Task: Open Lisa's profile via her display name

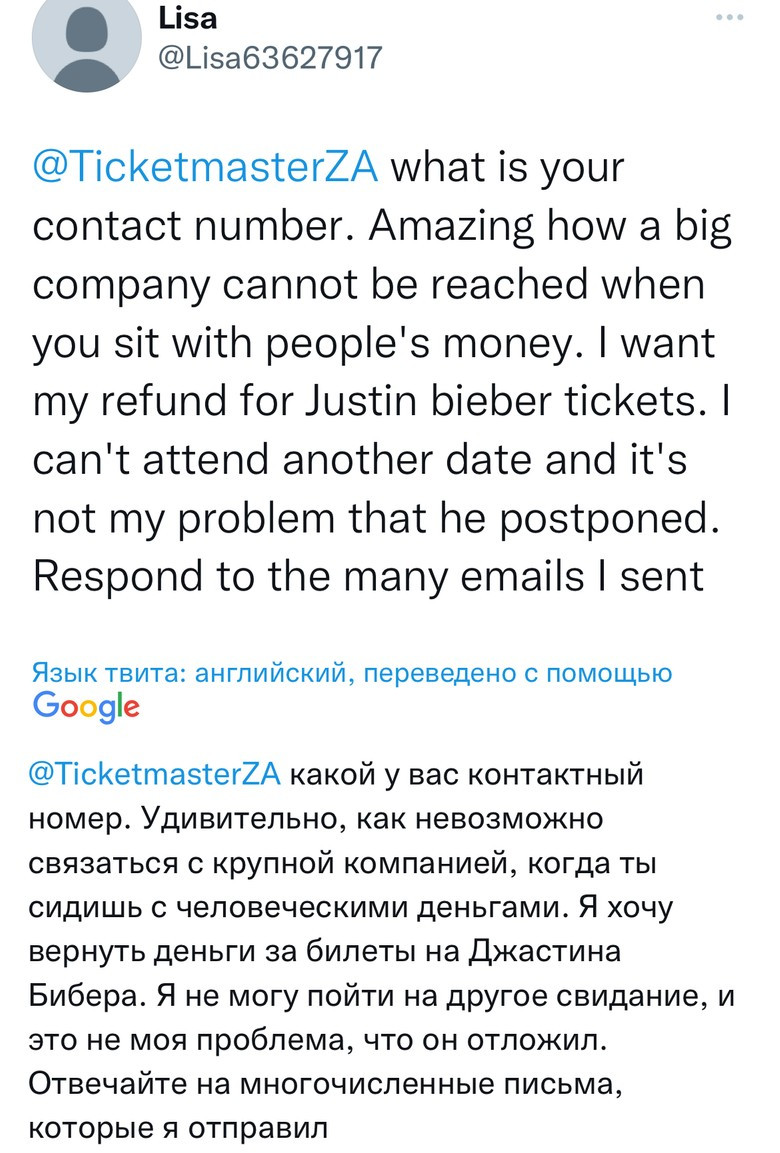Action: point(185,16)
